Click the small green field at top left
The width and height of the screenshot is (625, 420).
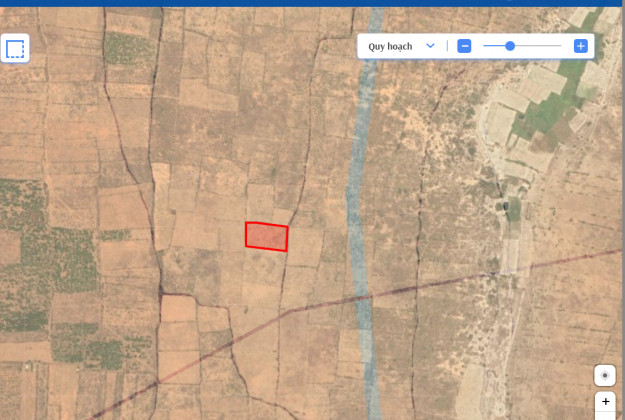[130, 48]
